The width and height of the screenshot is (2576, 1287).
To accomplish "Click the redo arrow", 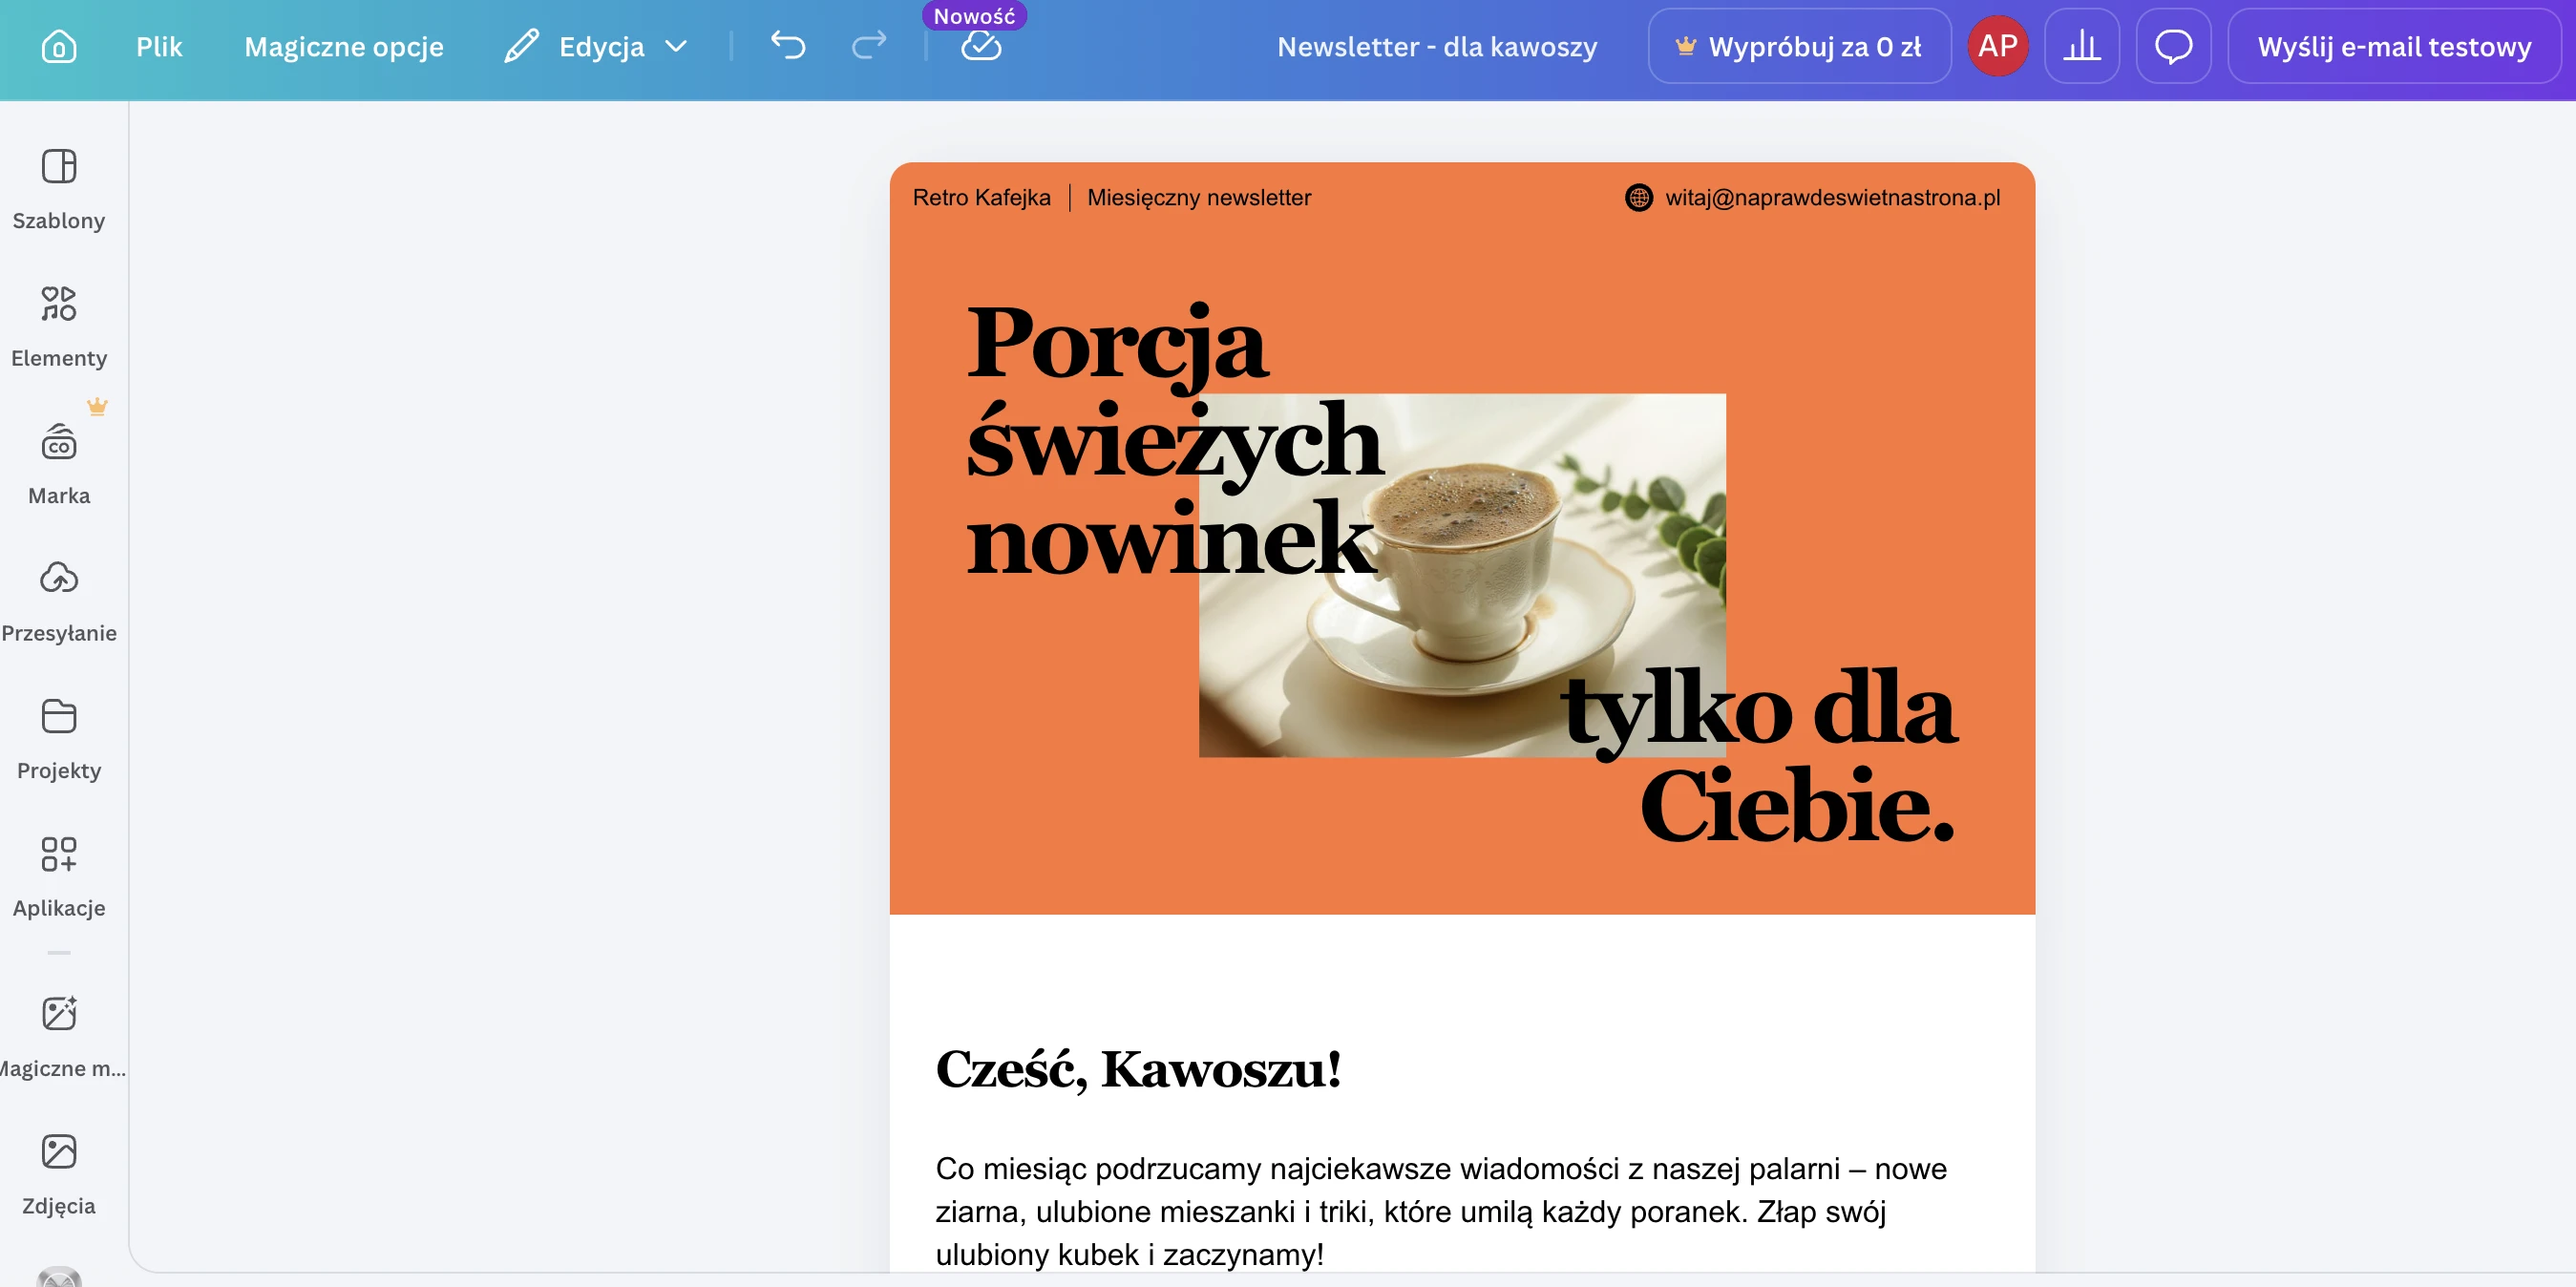I will pyautogui.click(x=869, y=46).
